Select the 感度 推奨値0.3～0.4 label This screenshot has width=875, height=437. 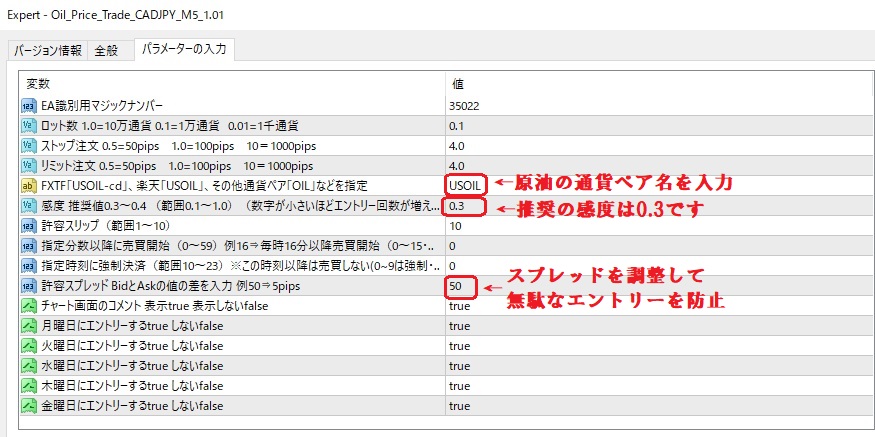(x=240, y=206)
